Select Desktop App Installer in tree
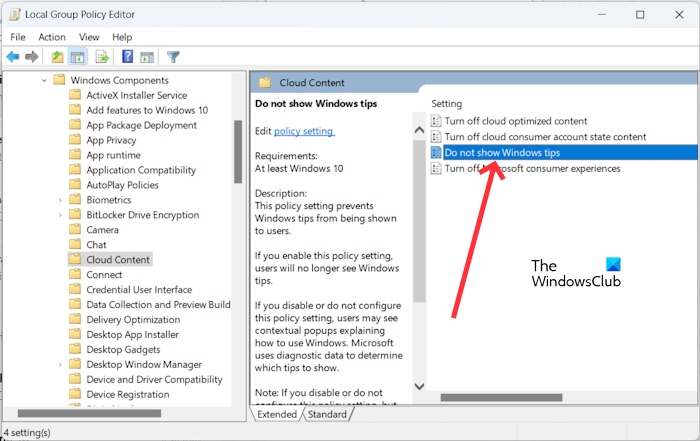 (x=132, y=334)
